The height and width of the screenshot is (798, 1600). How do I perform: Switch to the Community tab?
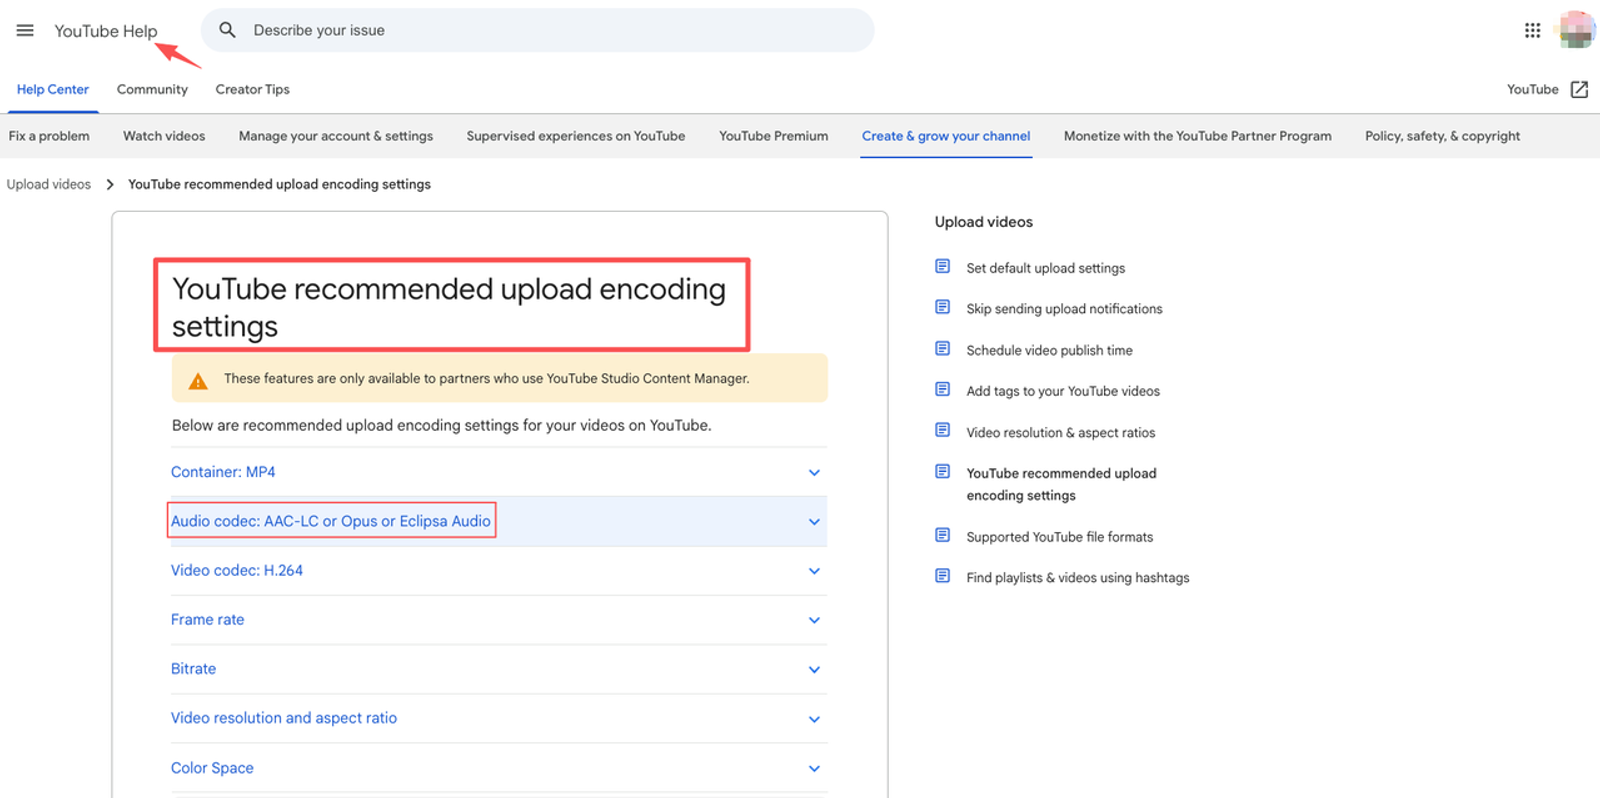(152, 89)
